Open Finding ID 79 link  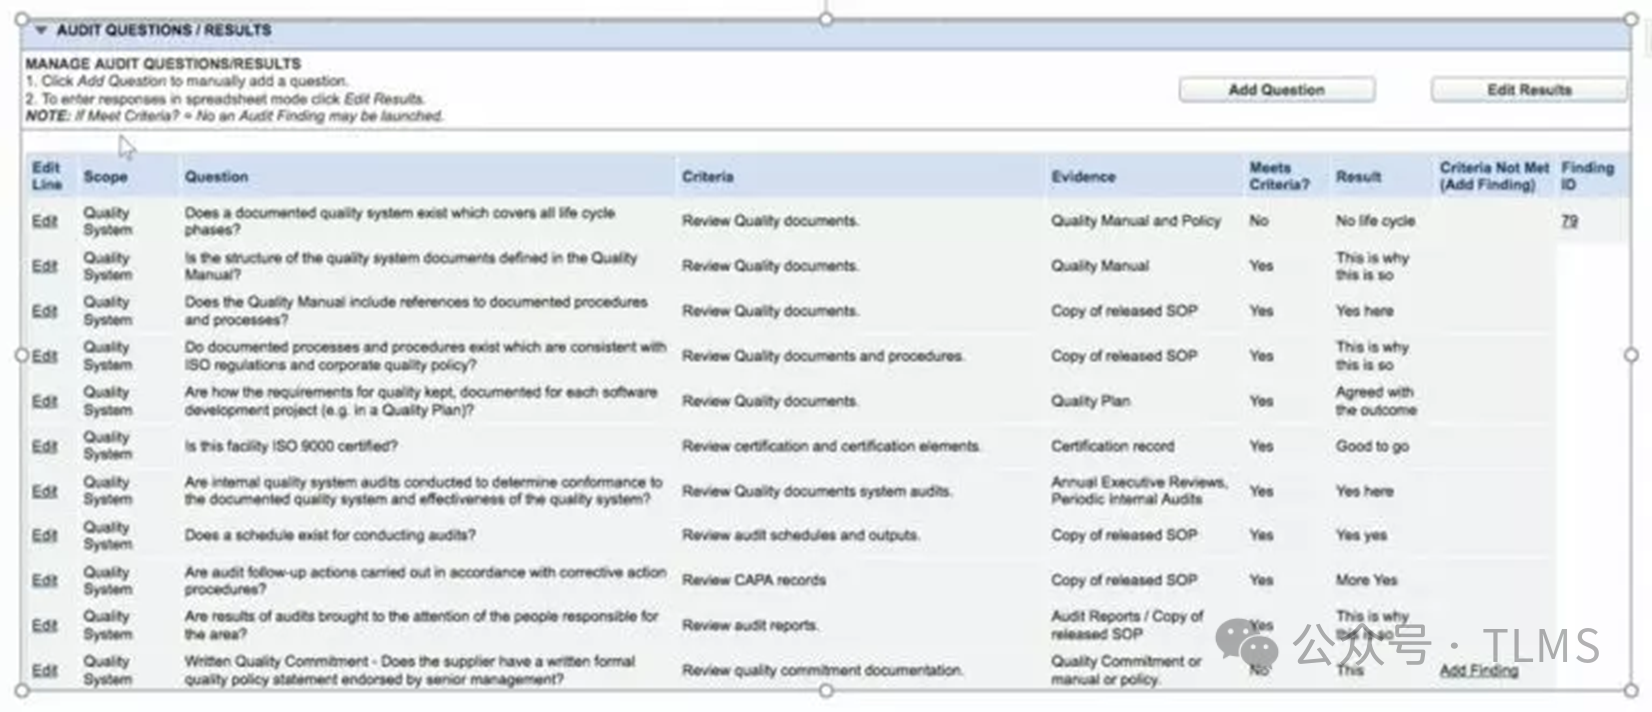pos(1569,221)
